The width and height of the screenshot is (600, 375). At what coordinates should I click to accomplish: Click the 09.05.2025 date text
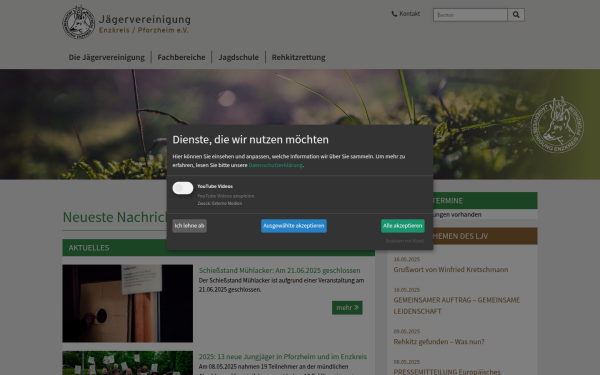tap(406, 331)
